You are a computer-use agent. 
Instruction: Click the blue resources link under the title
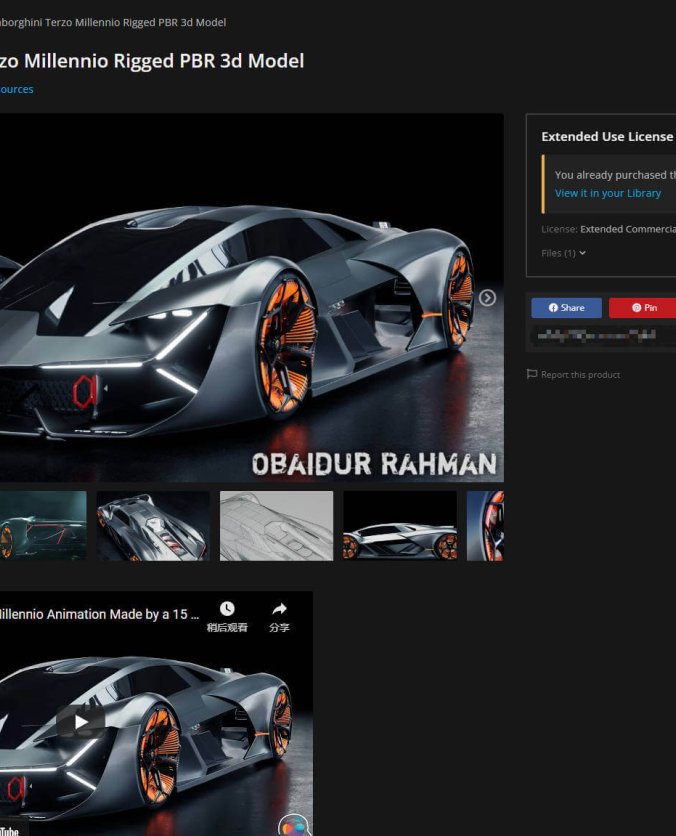tap(16, 89)
